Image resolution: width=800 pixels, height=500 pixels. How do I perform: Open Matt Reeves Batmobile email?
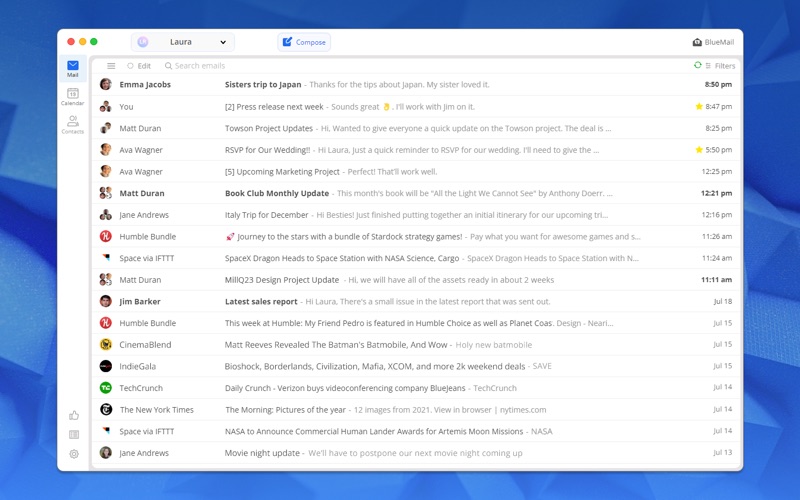tap(416, 344)
